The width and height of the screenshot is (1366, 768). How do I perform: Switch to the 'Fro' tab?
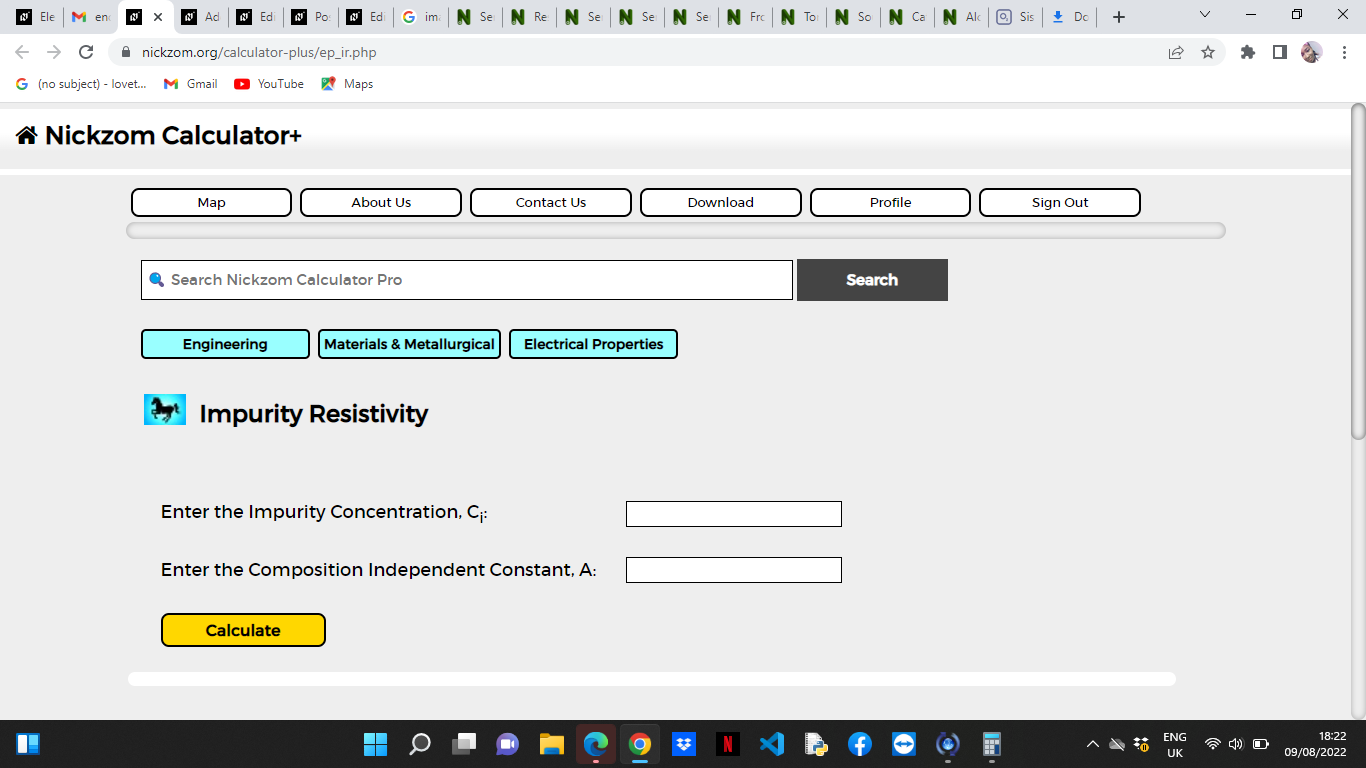747,17
